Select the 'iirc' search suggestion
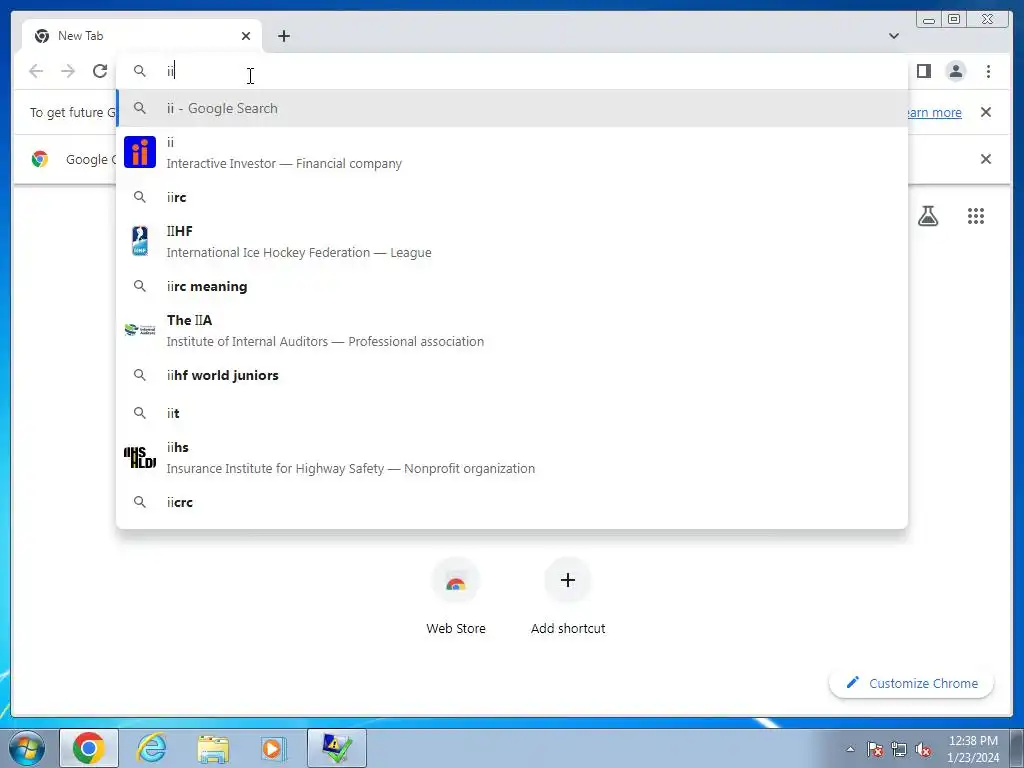Viewport: 1024px width, 768px height. pos(513,197)
